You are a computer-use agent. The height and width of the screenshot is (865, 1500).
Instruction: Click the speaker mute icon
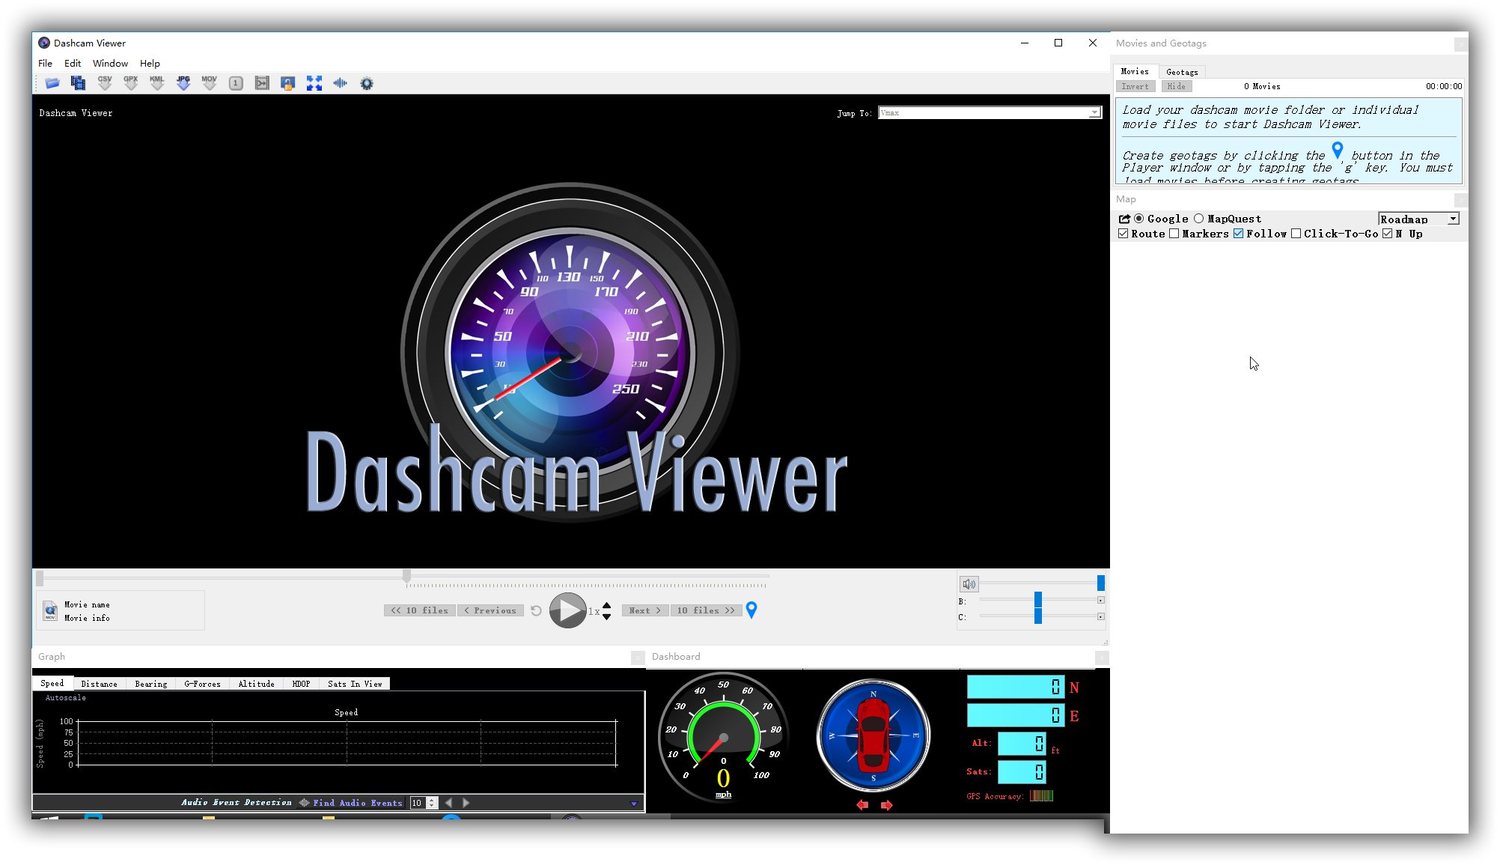969,583
